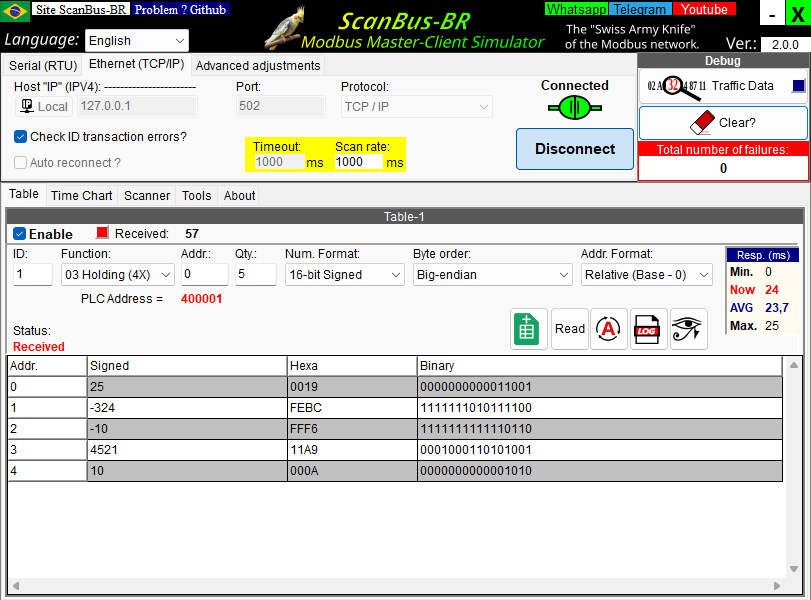Click the Local IP button

click(44, 106)
